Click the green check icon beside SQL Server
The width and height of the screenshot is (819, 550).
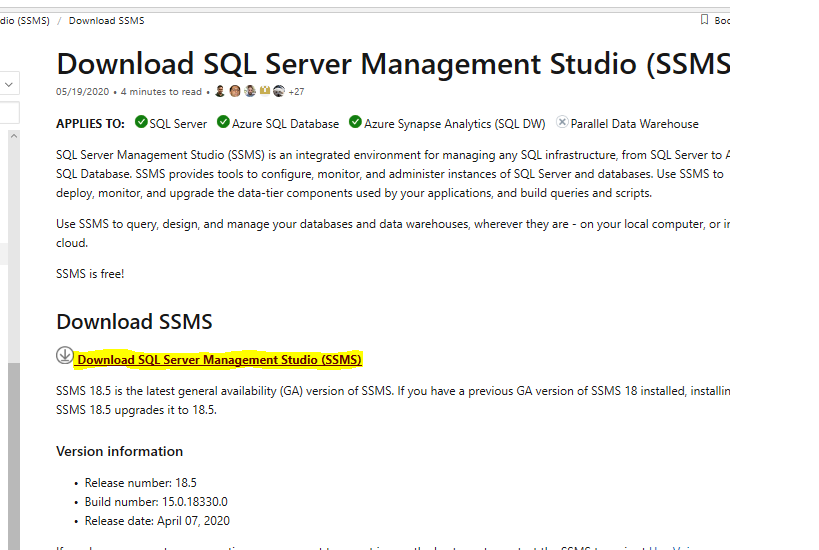pyautogui.click(x=141, y=122)
